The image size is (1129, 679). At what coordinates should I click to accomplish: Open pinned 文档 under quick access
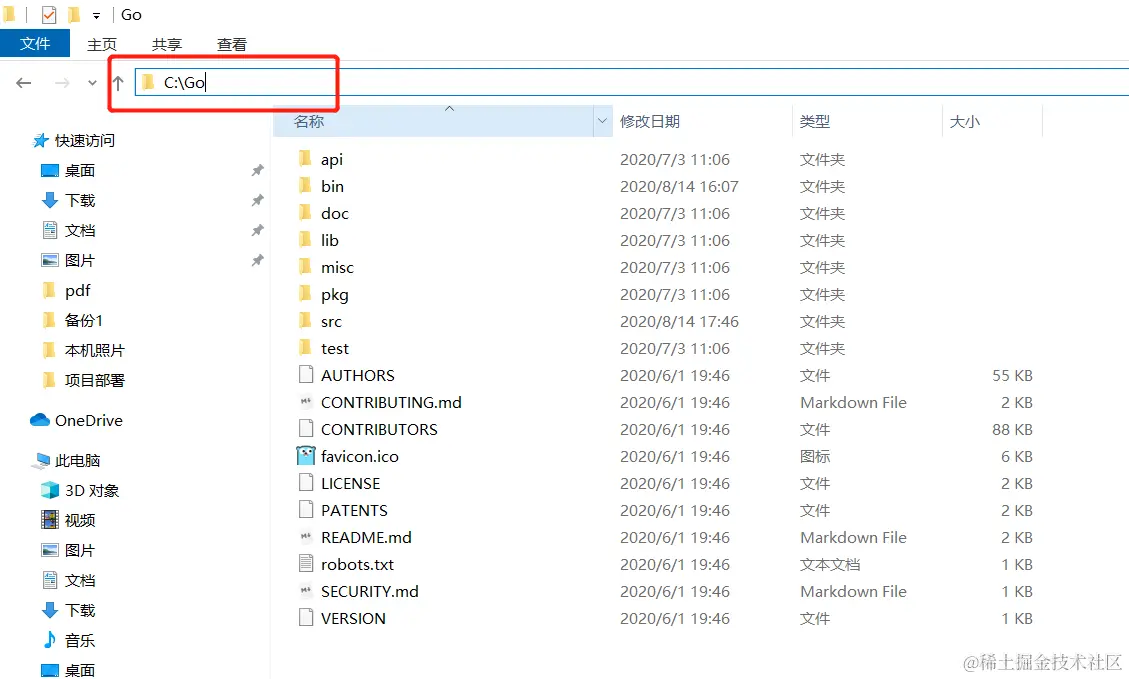(x=79, y=230)
